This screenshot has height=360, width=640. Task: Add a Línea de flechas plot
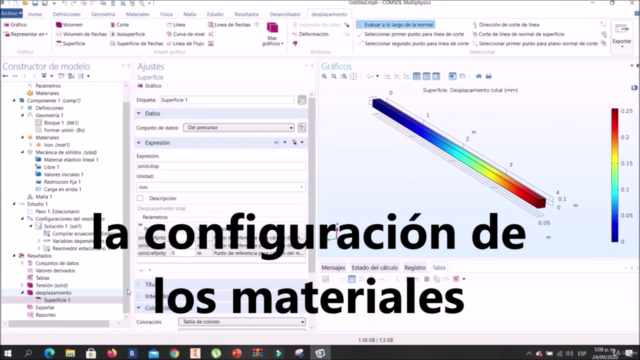tap(229, 25)
